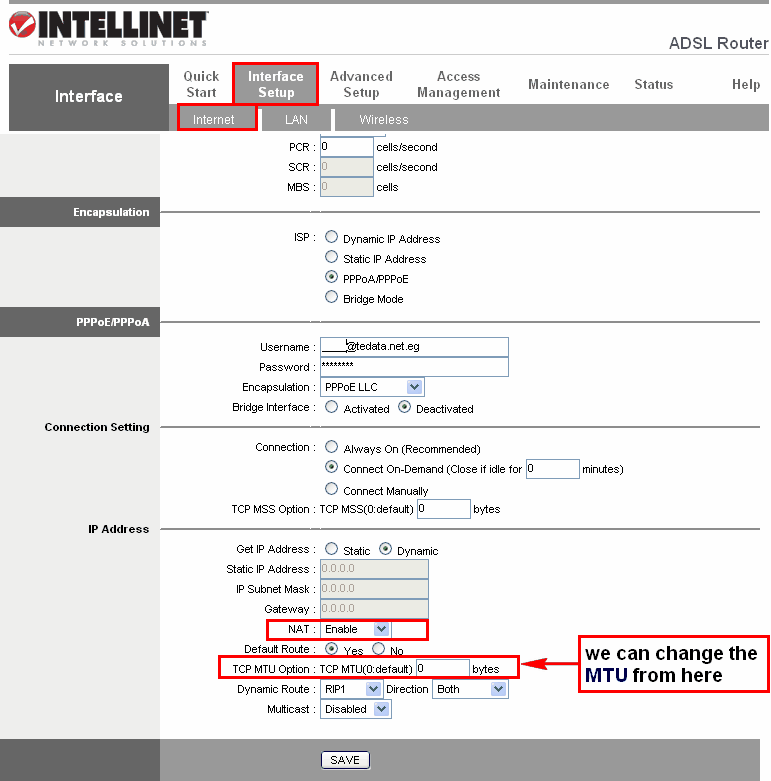The height and width of the screenshot is (781, 771).
Task: Click the IP Subnet Mask field
Action: [x=374, y=589]
